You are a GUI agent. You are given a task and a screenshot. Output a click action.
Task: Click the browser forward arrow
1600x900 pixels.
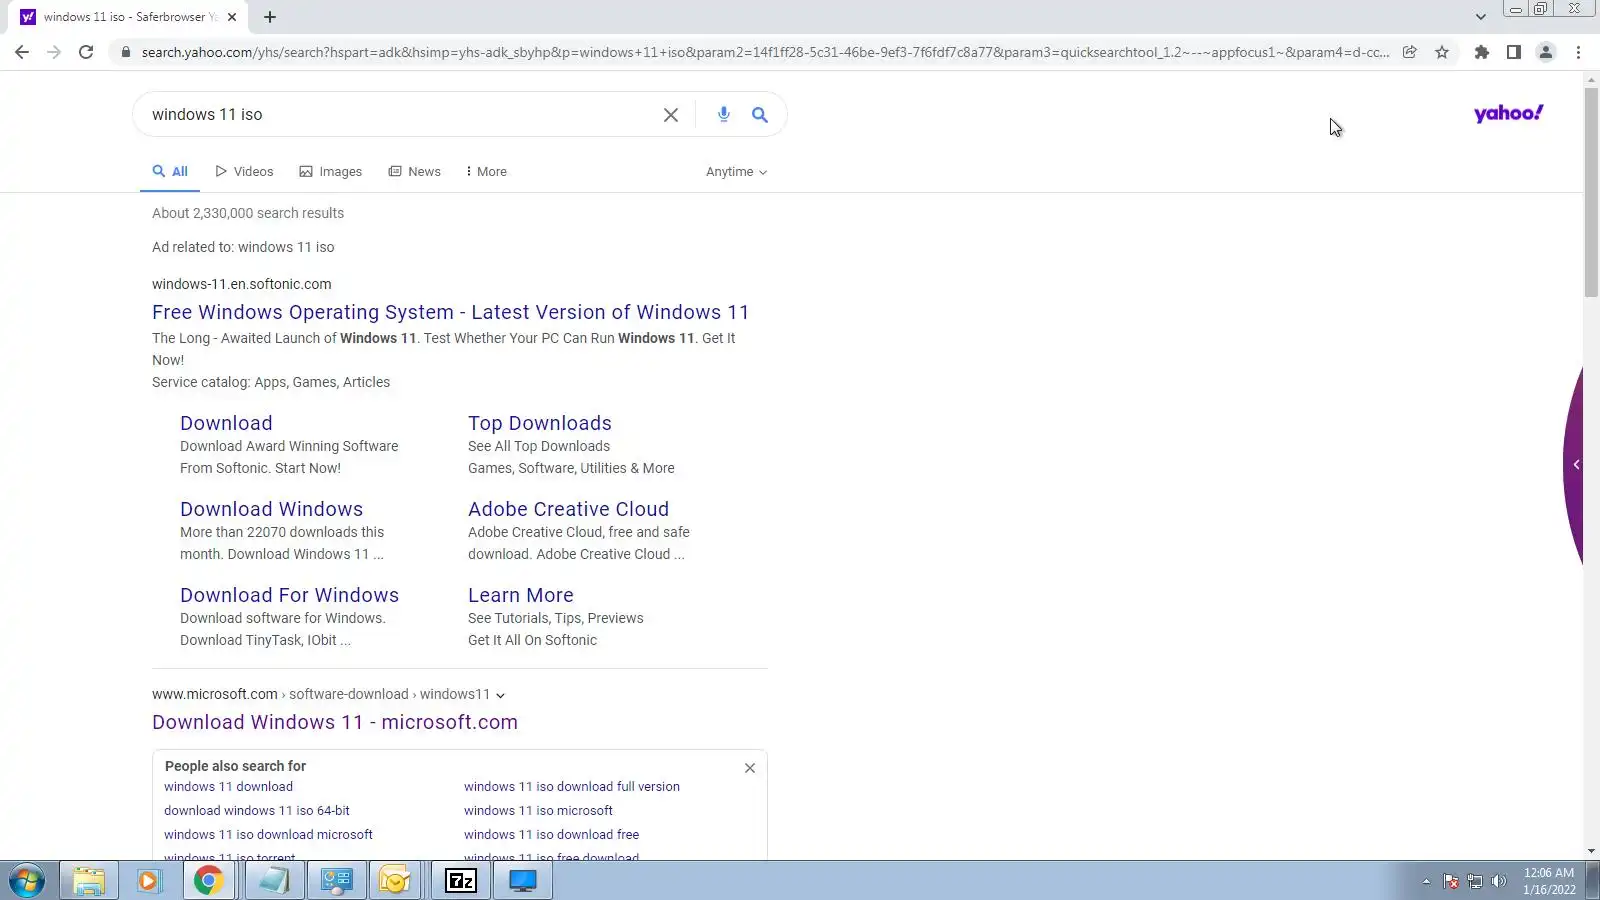point(54,52)
